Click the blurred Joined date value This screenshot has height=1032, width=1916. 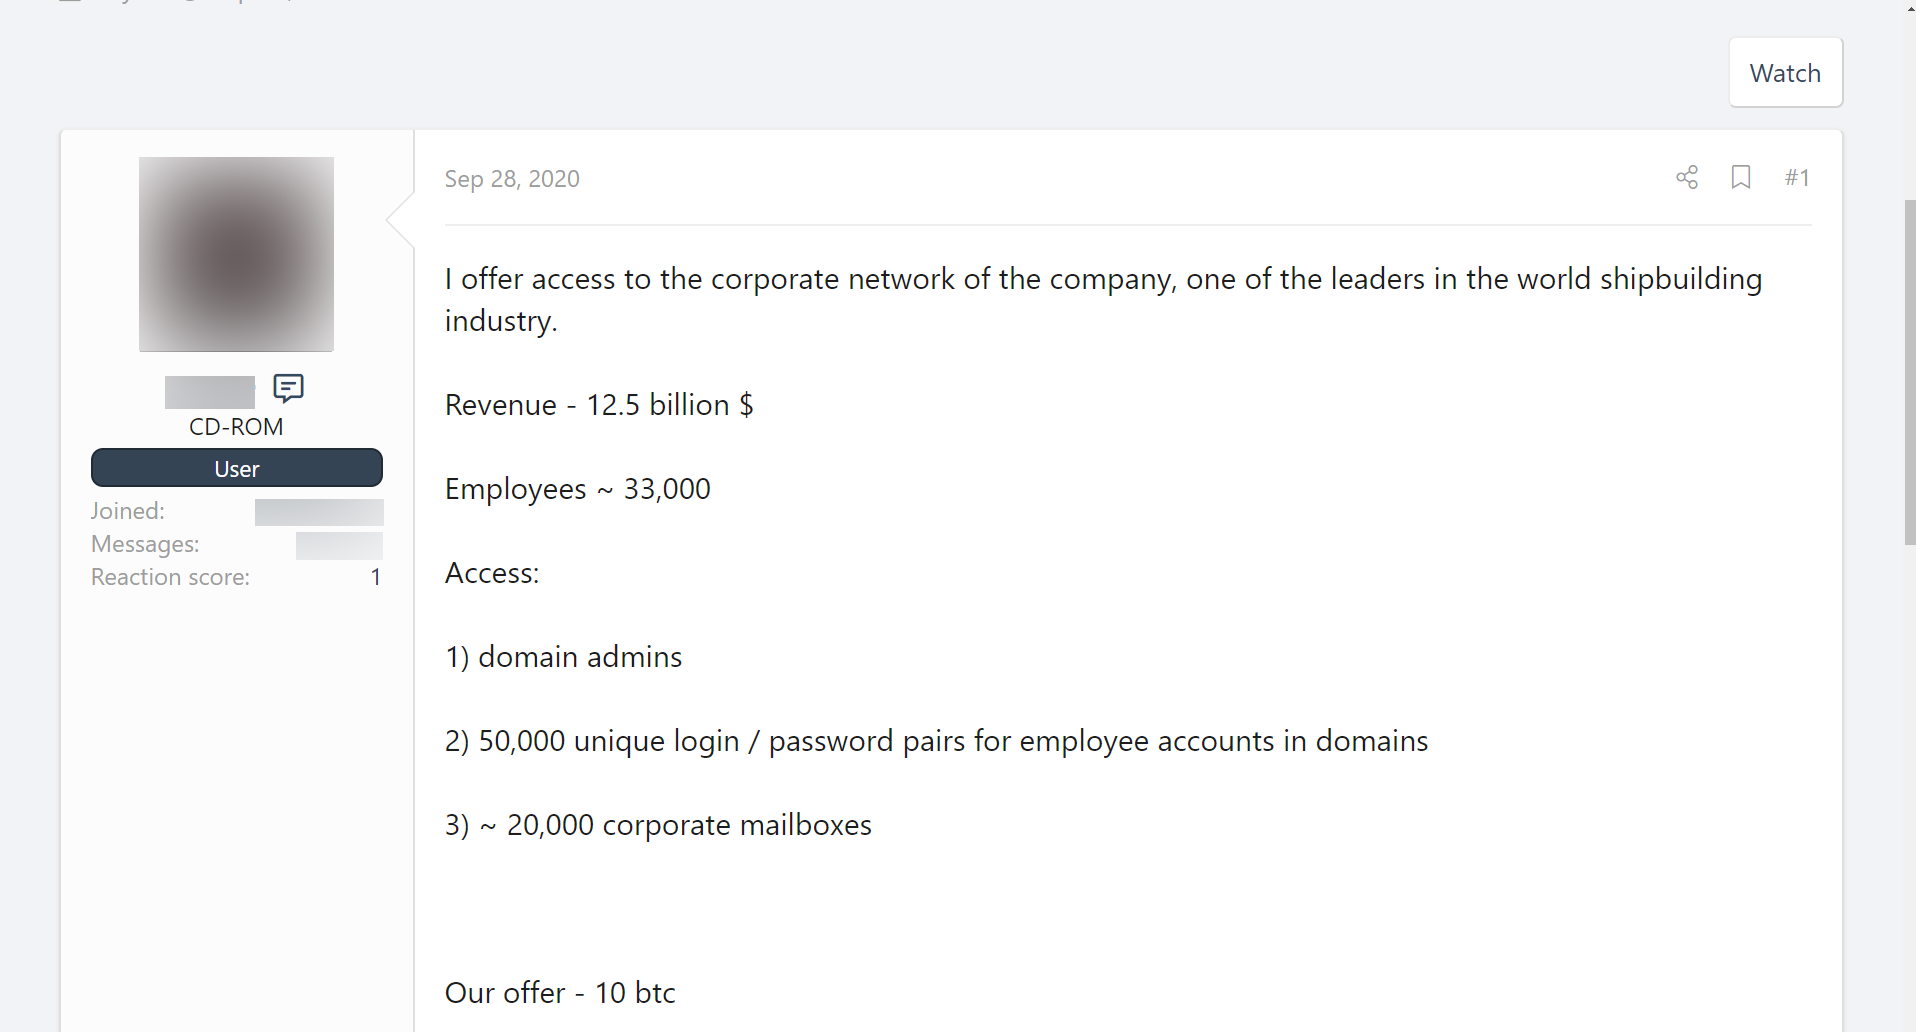[x=319, y=512]
